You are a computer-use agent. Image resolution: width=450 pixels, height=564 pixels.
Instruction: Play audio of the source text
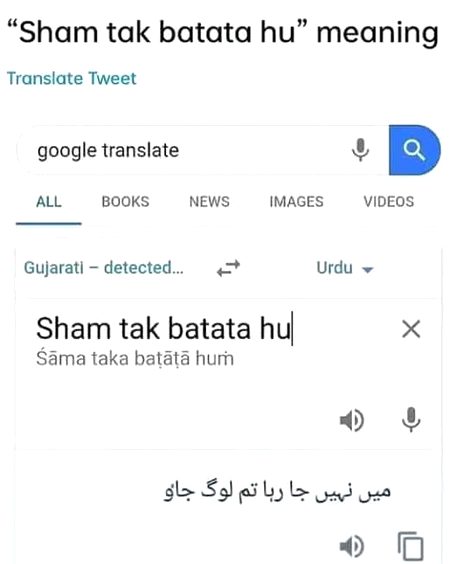click(x=352, y=420)
